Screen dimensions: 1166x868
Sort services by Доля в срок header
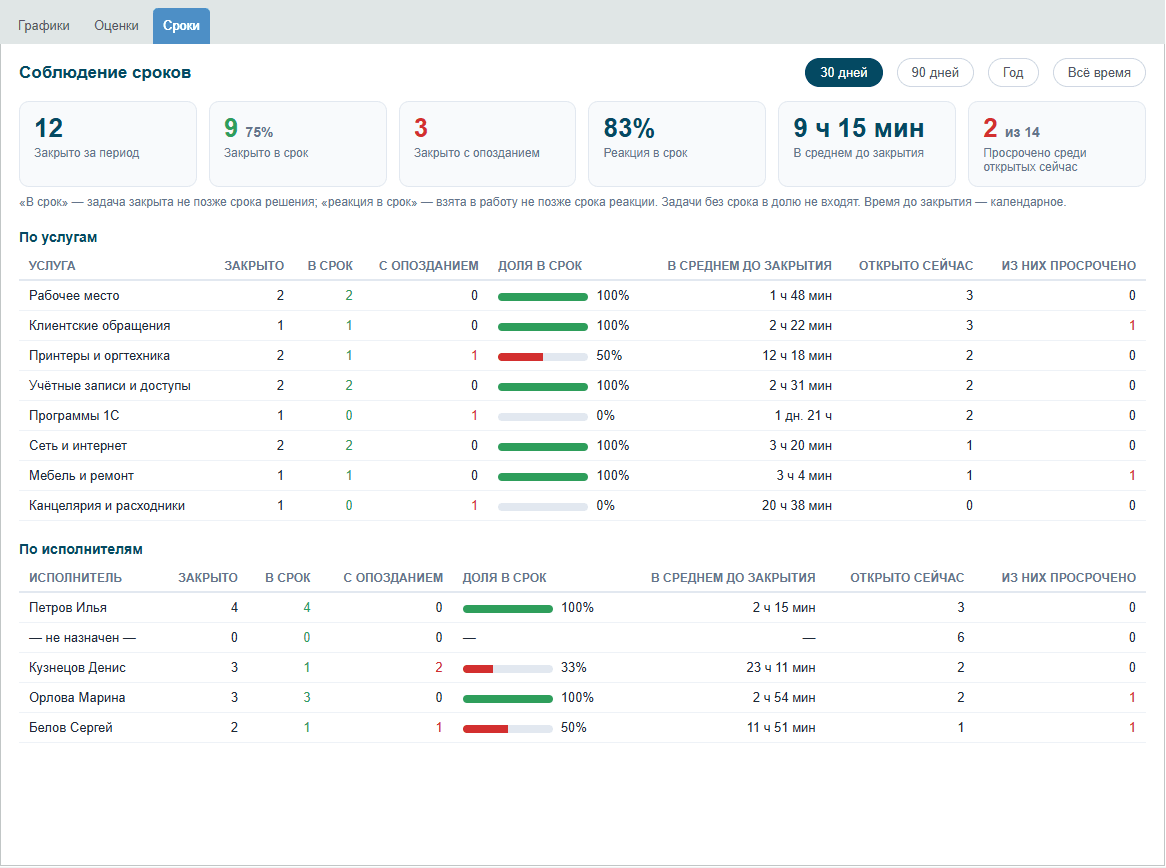540,266
